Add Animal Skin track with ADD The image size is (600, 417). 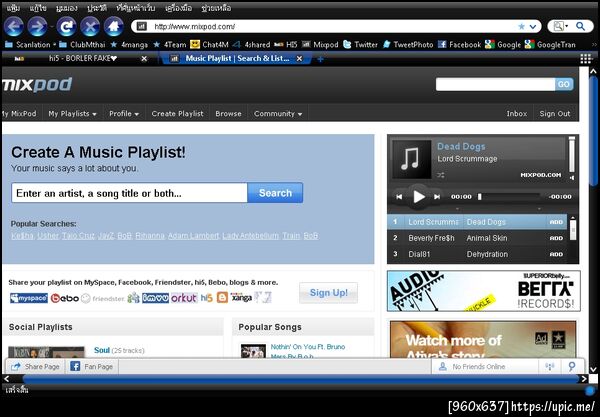click(556, 238)
